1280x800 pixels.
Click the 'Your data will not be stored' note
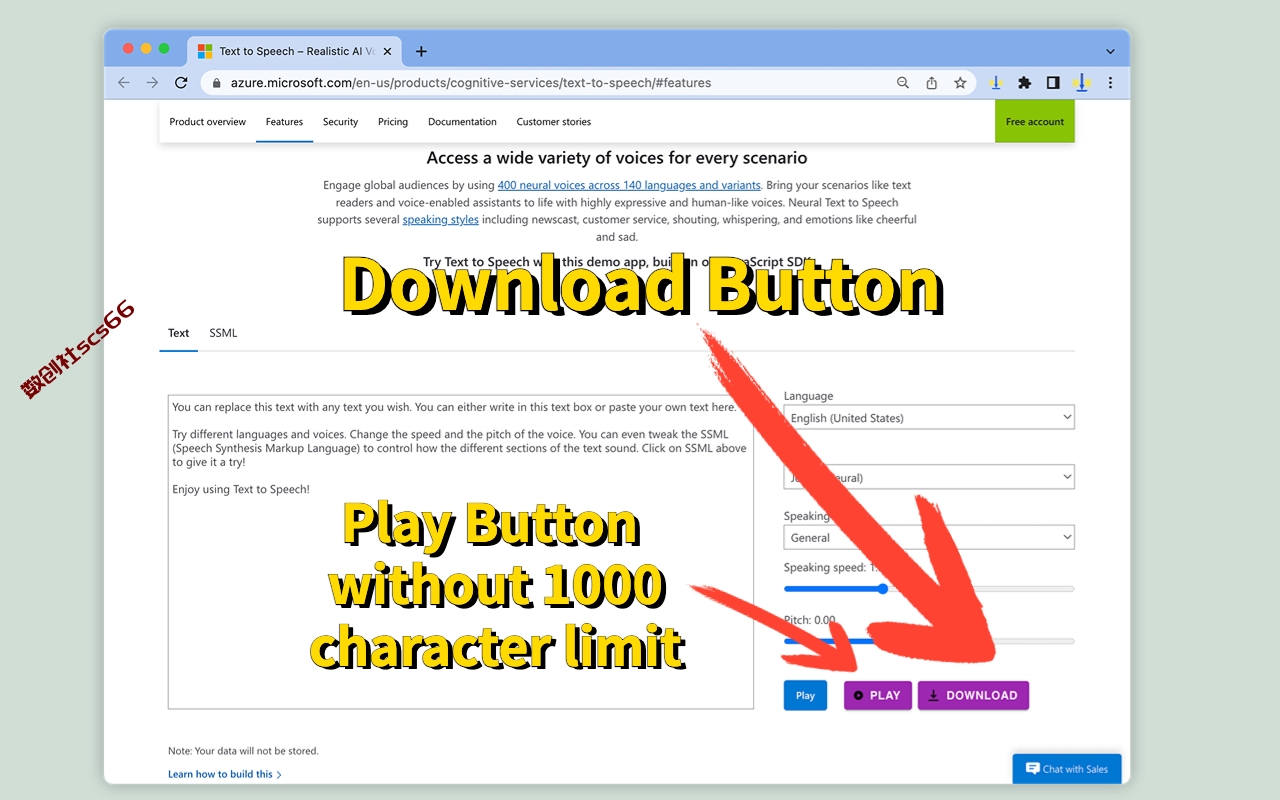243,750
